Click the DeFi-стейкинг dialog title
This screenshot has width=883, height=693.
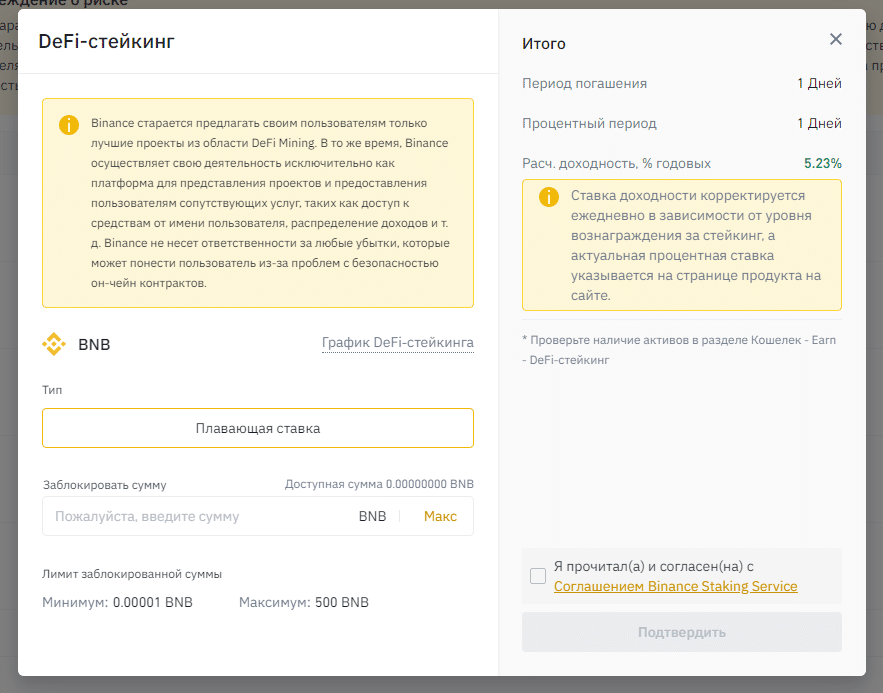coord(107,41)
